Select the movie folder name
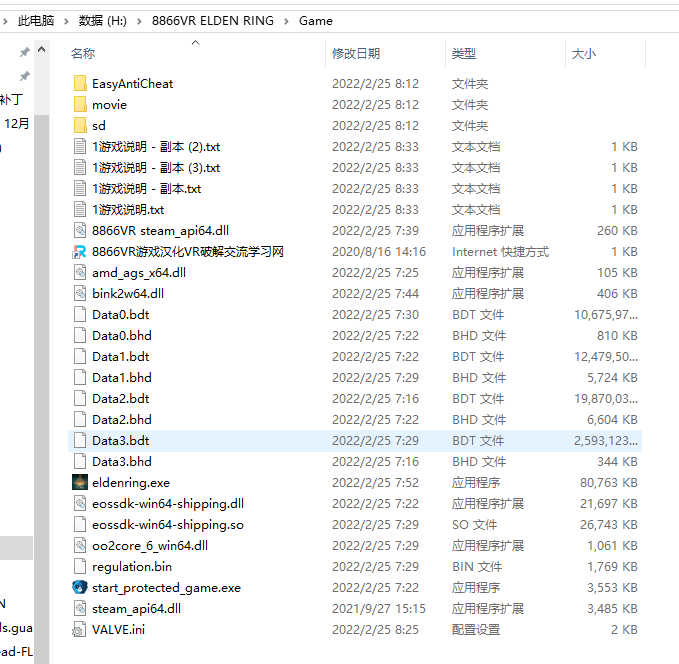 [110, 105]
